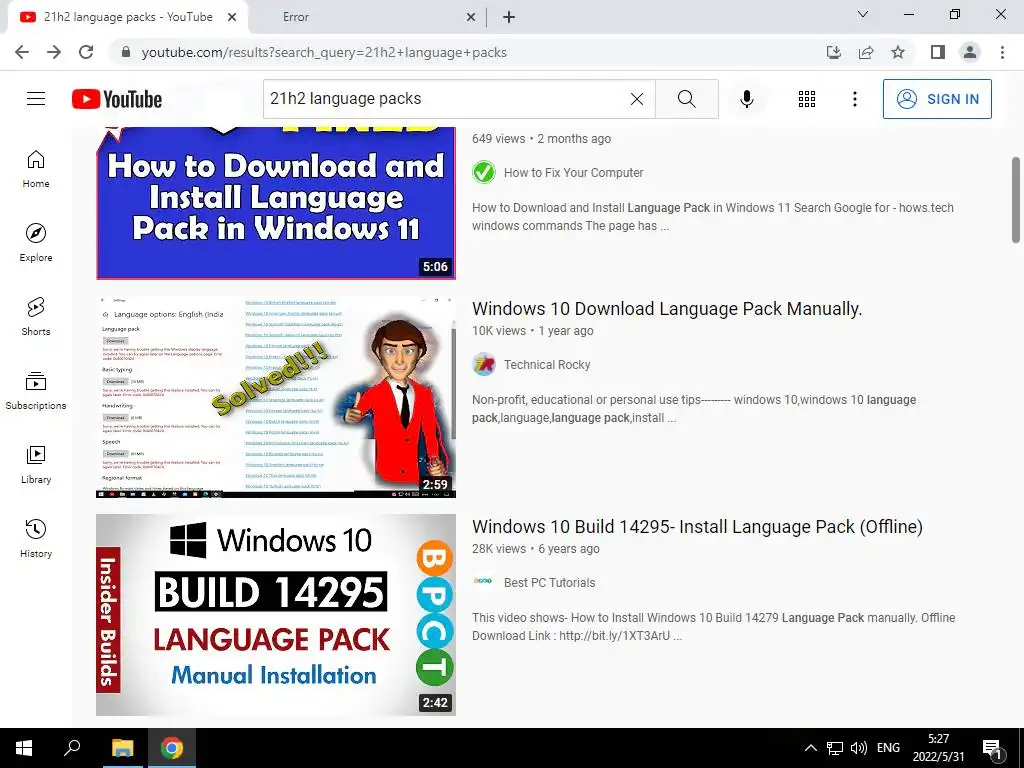Go back in Chrome
Viewport: 1024px width, 768px height.
[22, 52]
